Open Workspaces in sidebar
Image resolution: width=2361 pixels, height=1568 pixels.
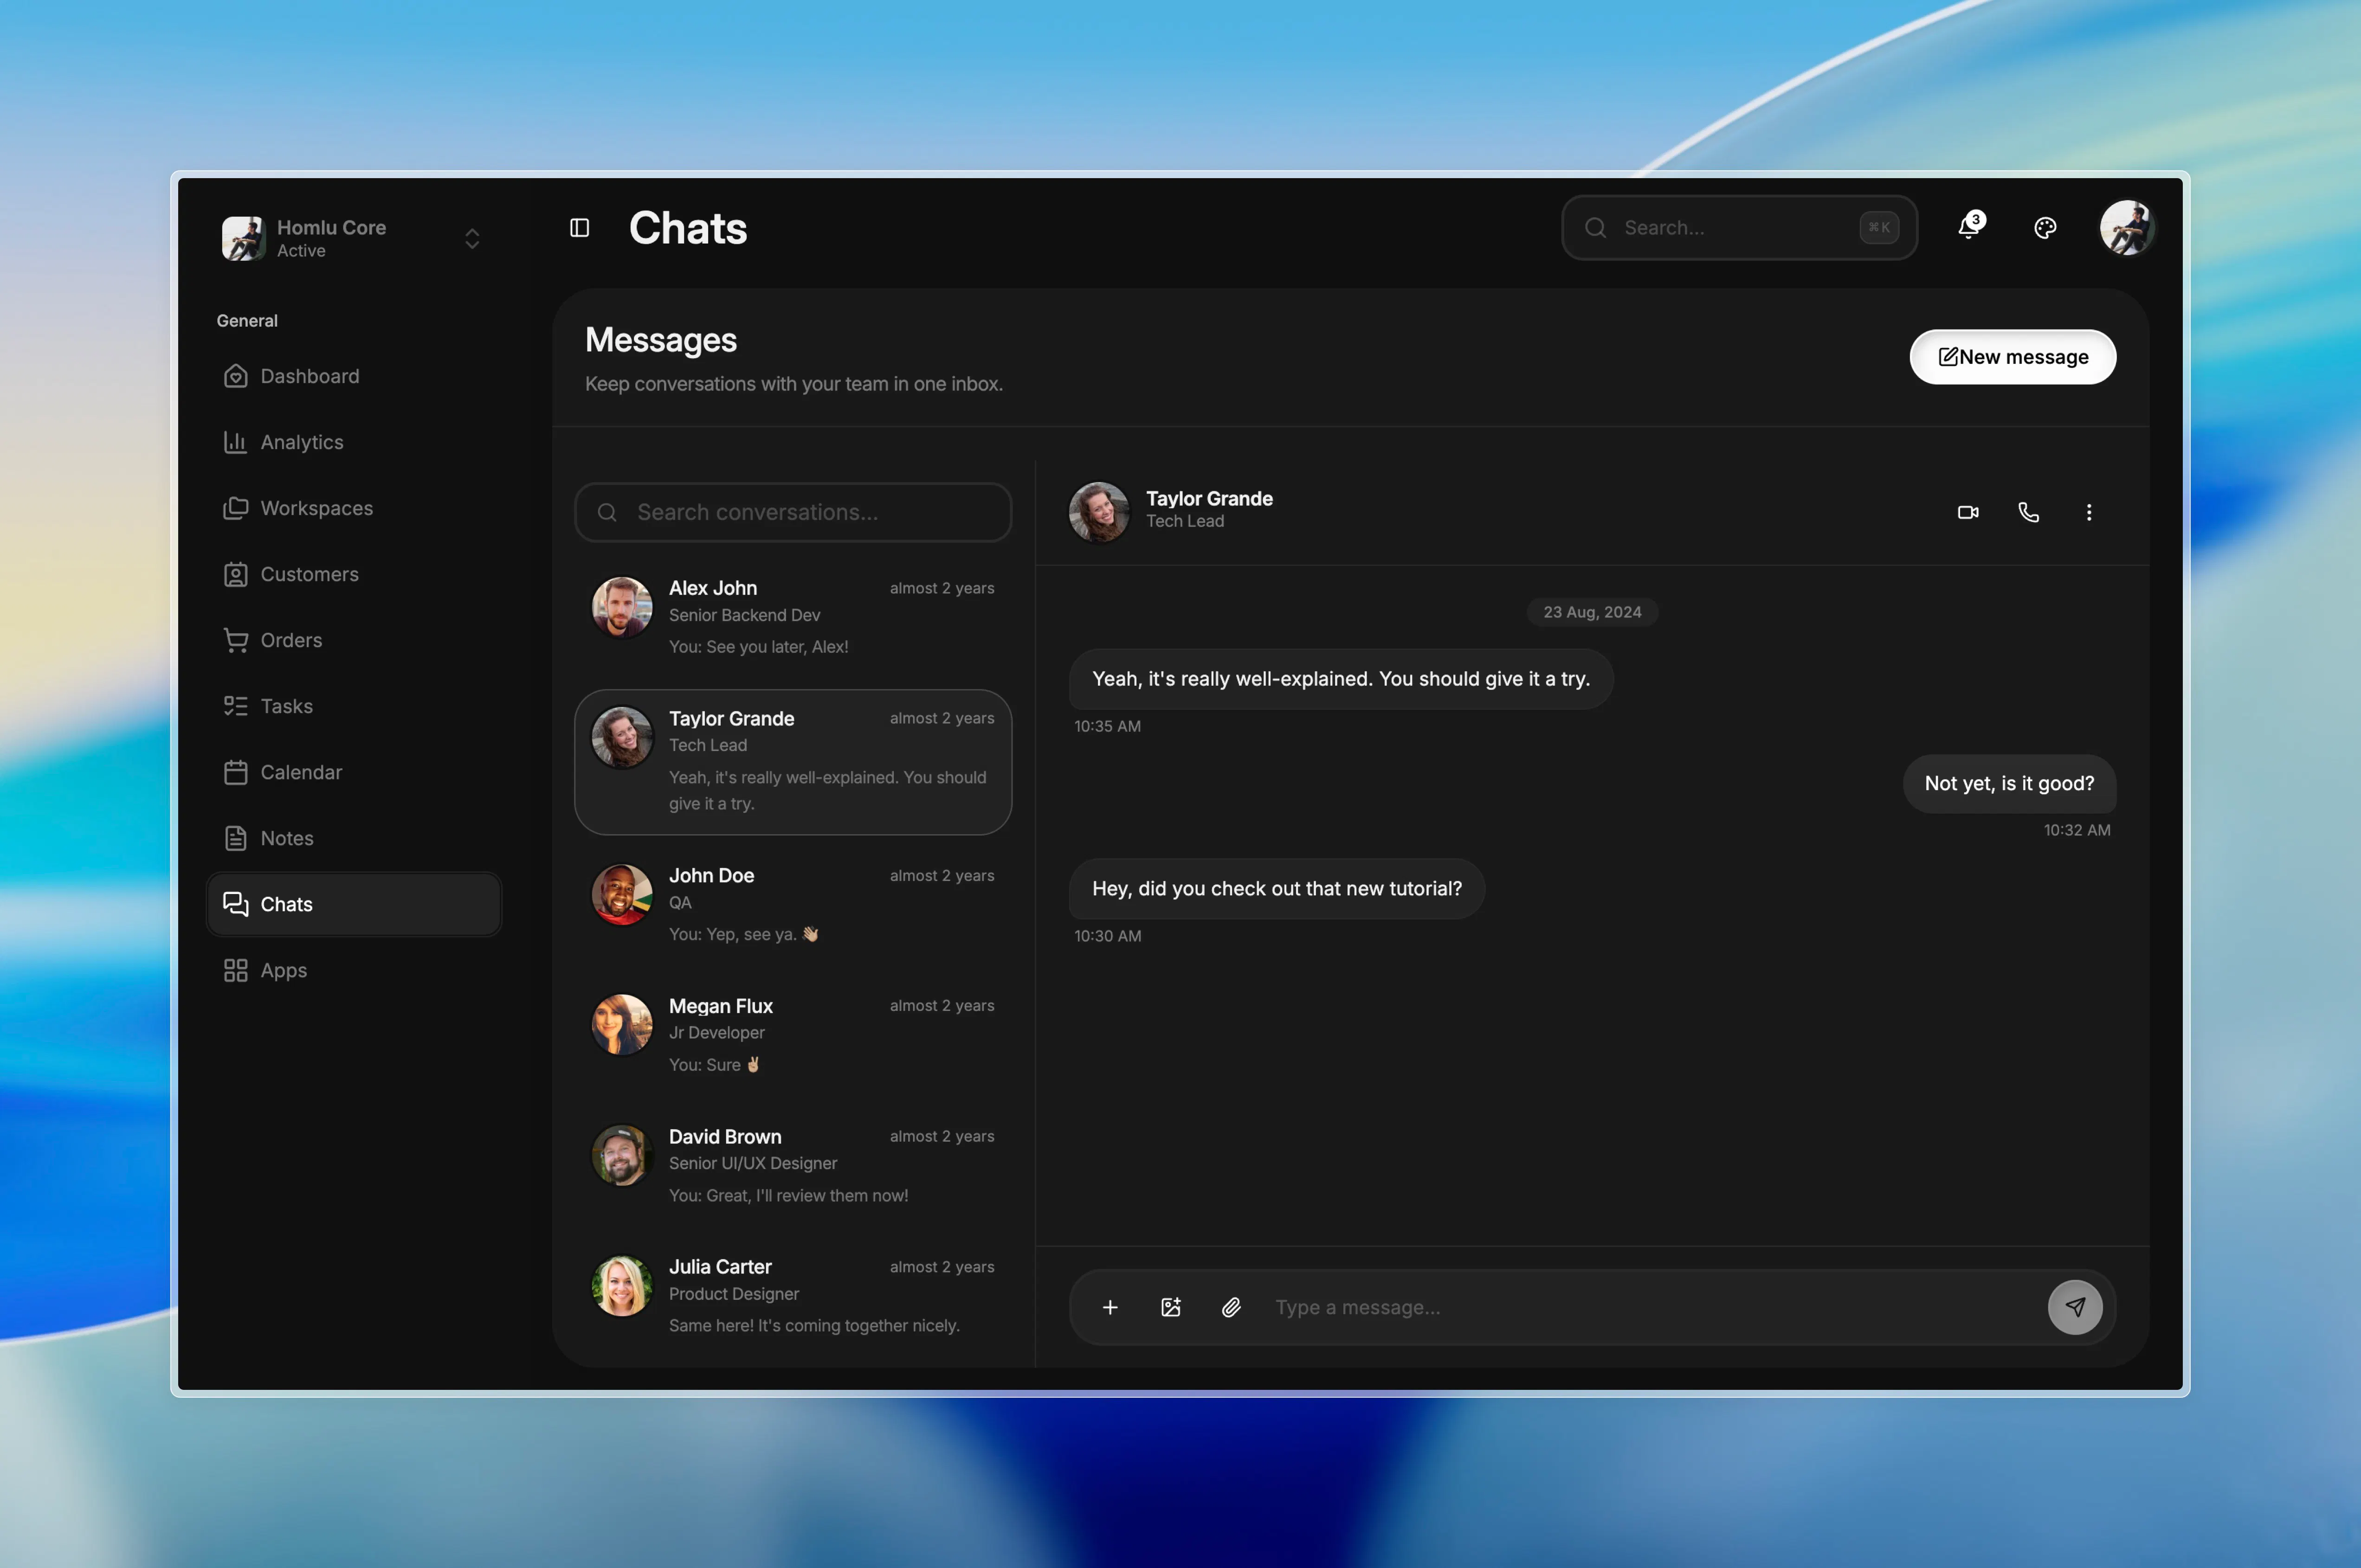(354, 508)
